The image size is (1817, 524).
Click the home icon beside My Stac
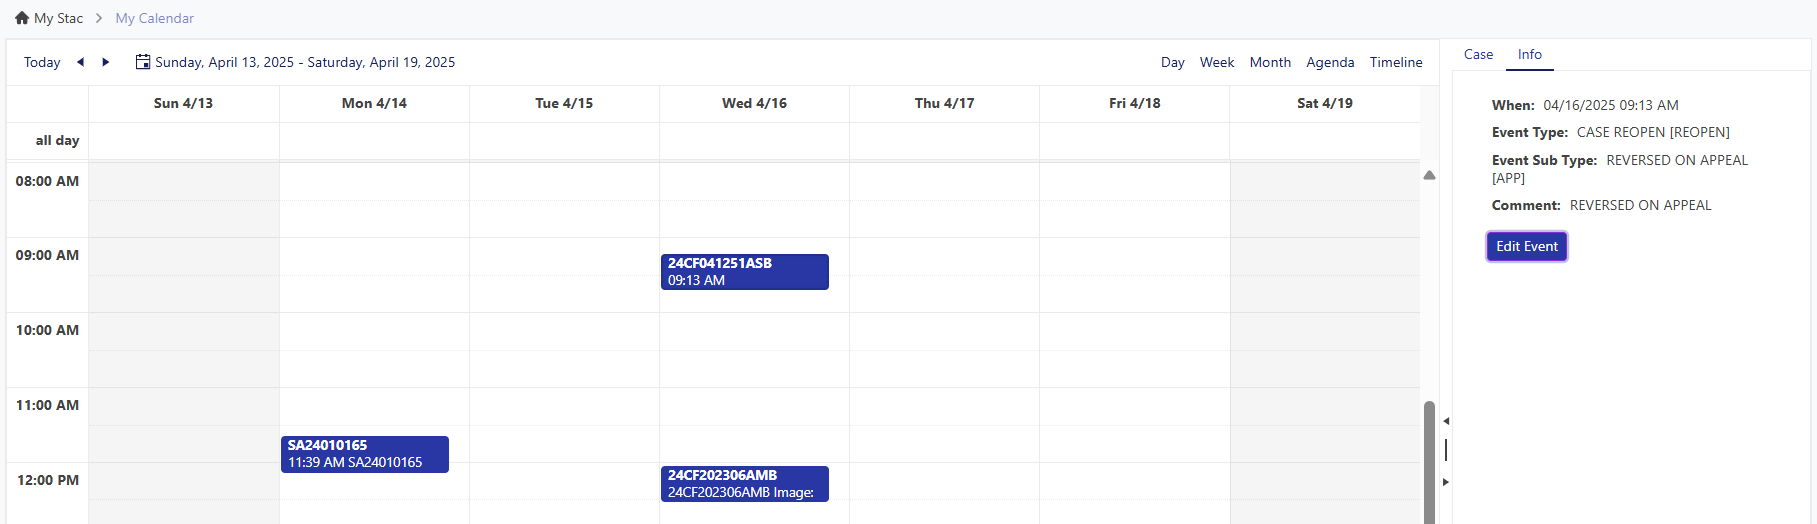22,18
